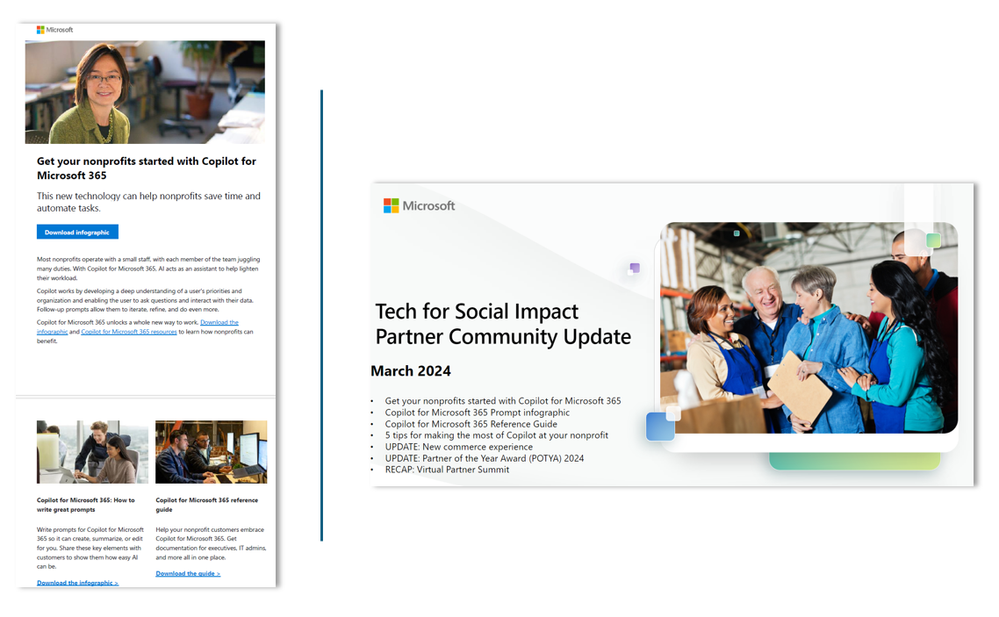
Task: Click bullet 'Copilot for Microsoft 365 Reference Guide'
Action: coord(470,424)
